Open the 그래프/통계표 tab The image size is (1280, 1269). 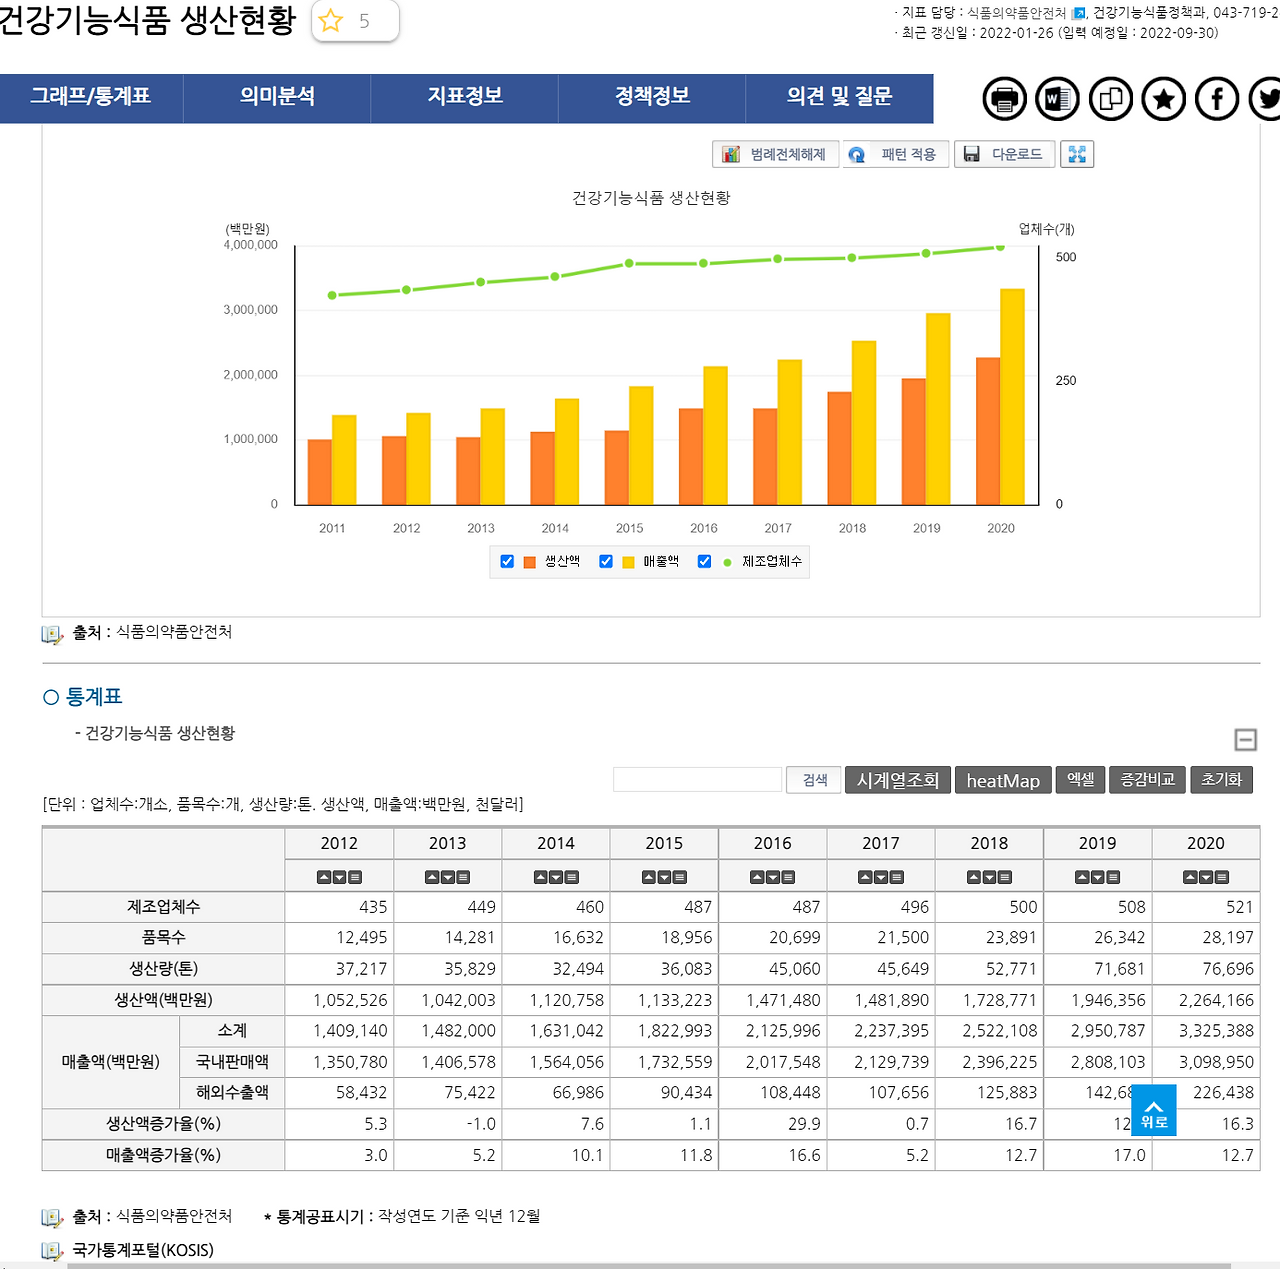tap(91, 97)
